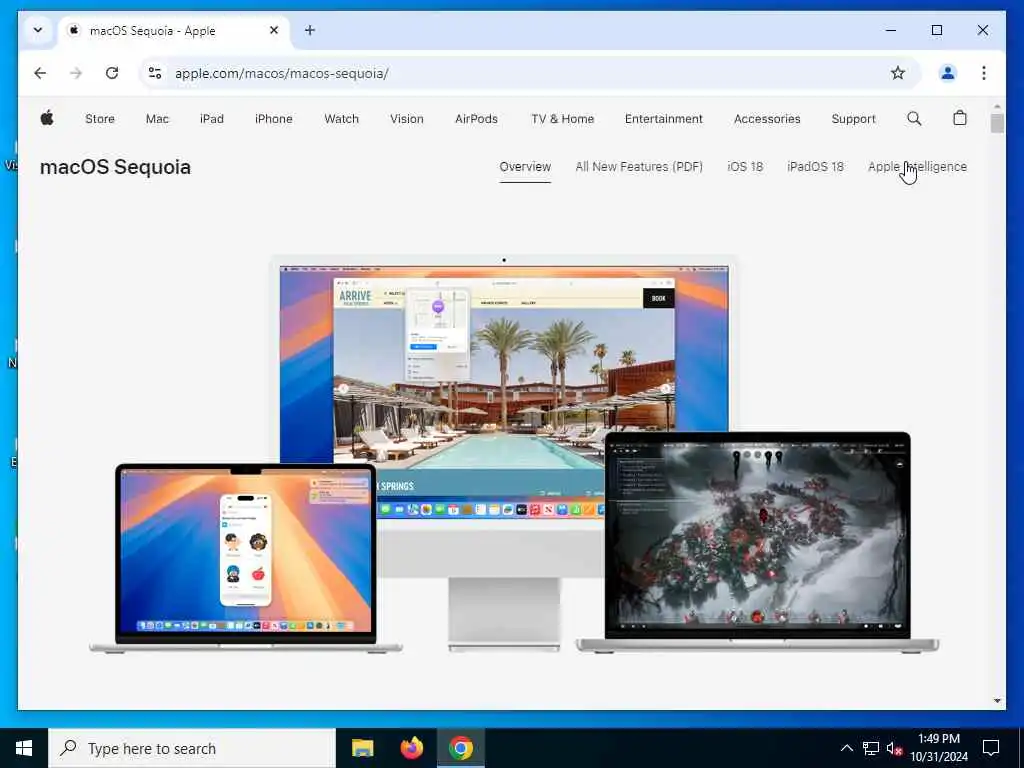Open the Vision menu item
The image size is (1024, 768).
click(x=407, y=119)
